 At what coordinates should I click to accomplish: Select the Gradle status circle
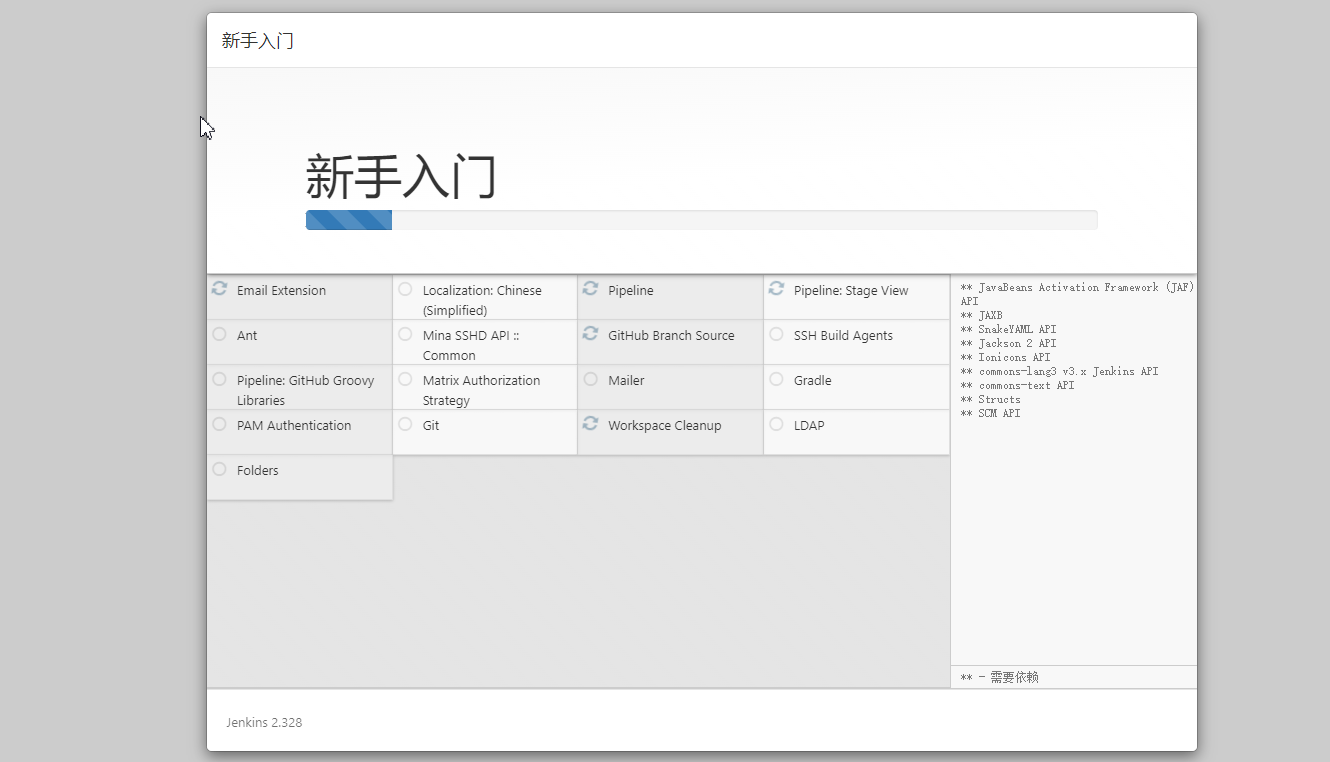777,379
